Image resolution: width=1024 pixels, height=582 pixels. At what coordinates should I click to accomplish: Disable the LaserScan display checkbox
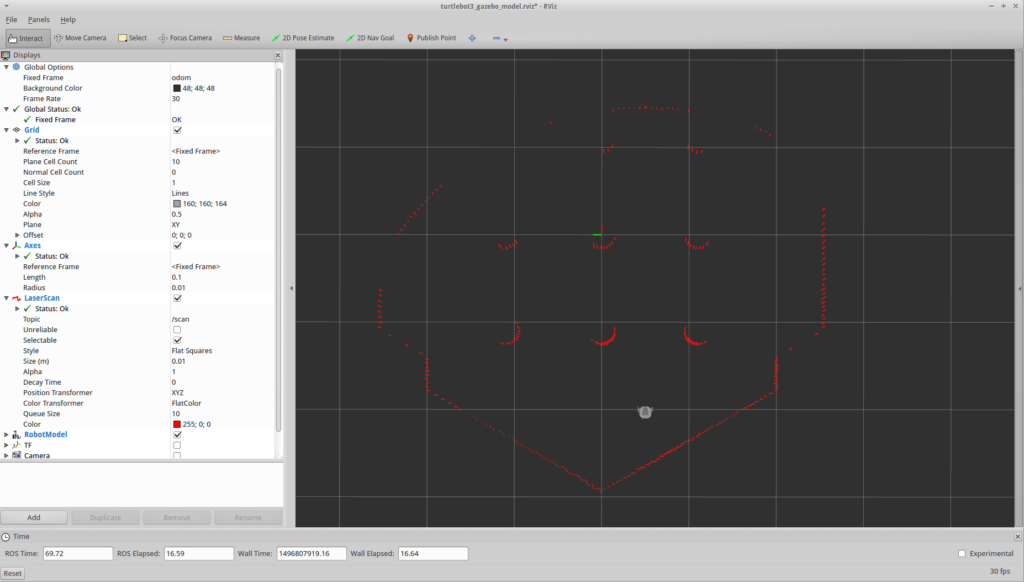(x=177, y=298)
